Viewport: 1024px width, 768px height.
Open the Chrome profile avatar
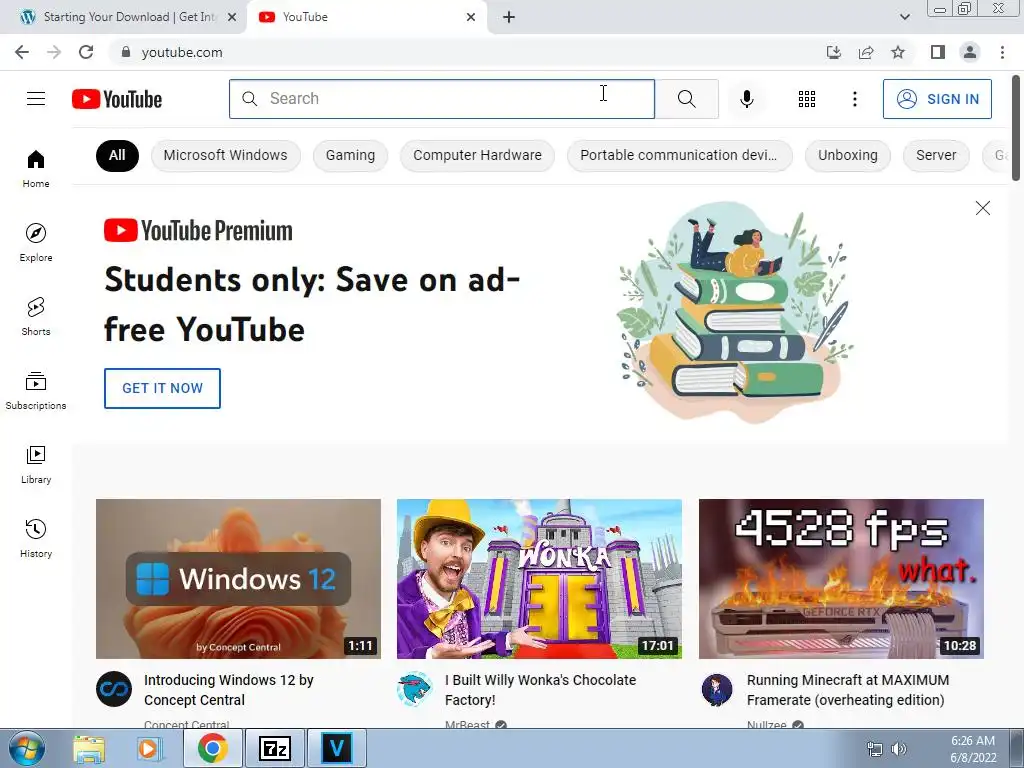970,52
